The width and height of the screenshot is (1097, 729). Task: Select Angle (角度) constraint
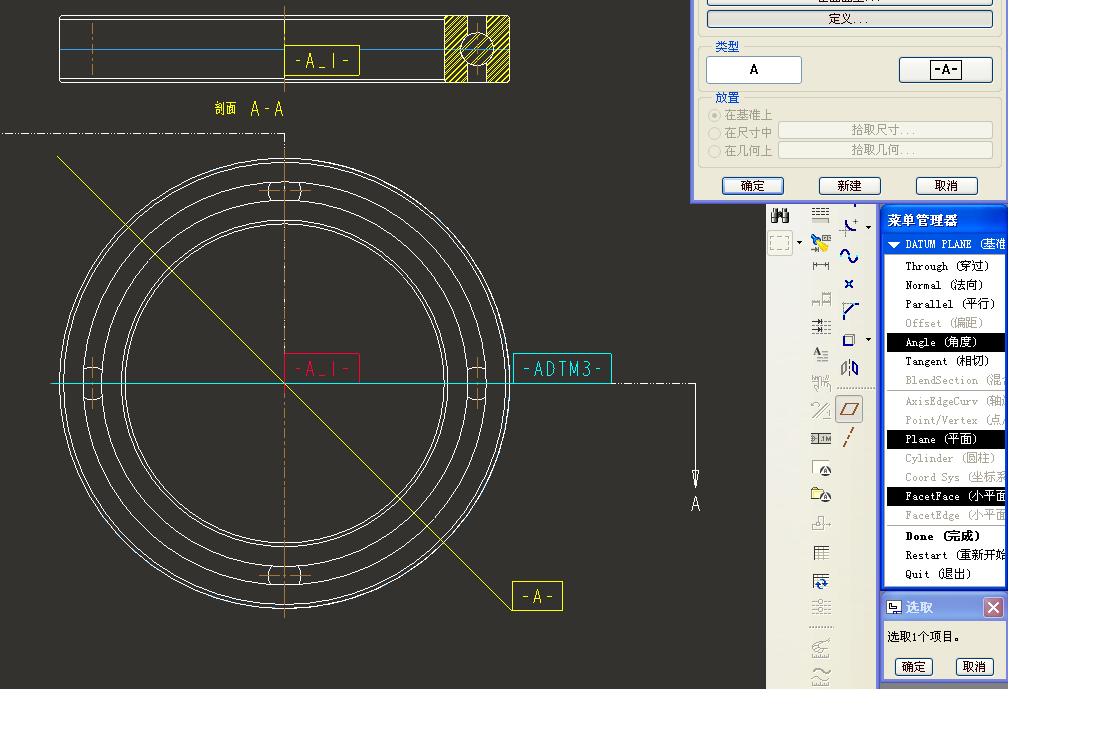[946, 342]
